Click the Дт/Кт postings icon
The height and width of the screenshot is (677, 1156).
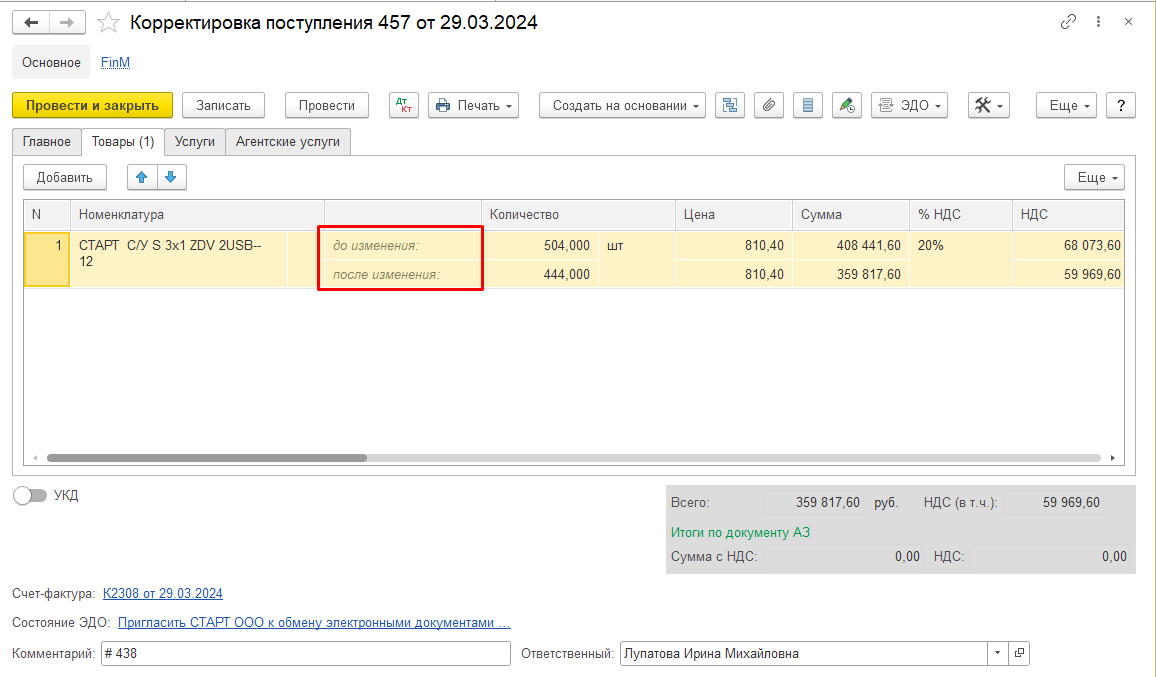[404, 105]
